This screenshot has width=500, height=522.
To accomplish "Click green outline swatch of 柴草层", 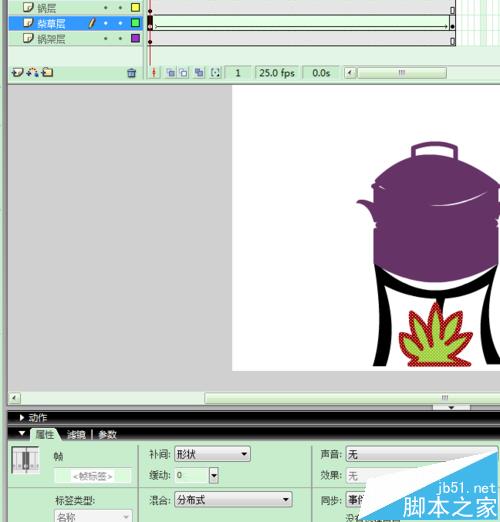I will tap(135, 23).
